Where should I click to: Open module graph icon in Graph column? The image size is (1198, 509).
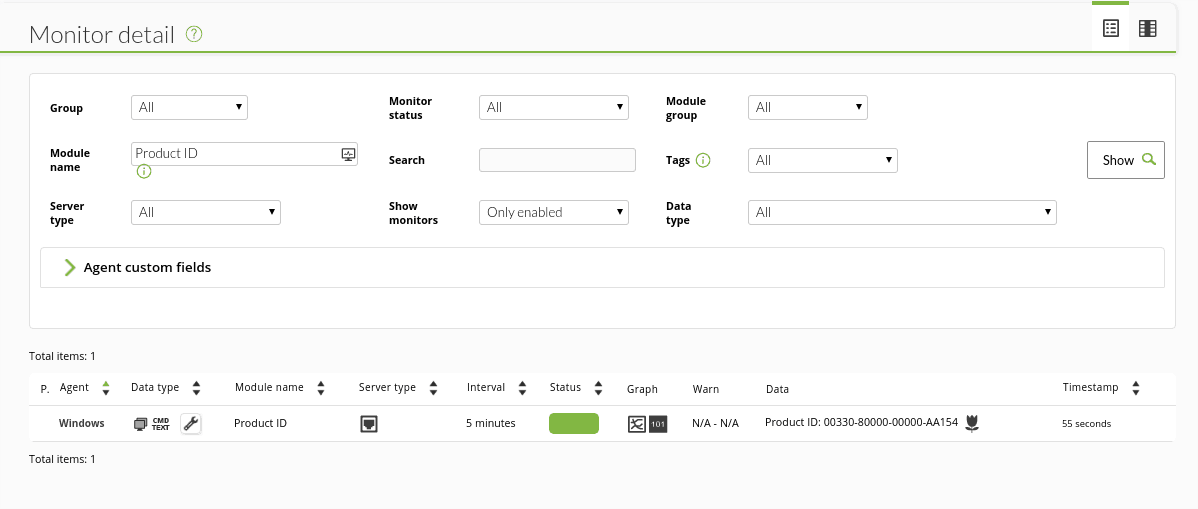[x=637, y=423]
